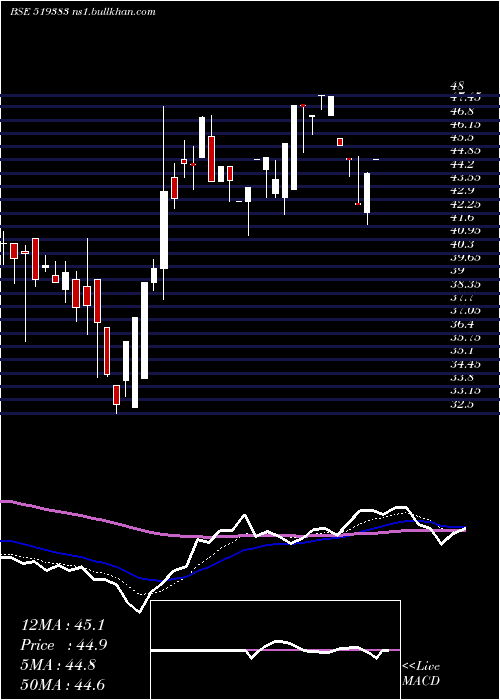Select the '42.25' price axis label
The height and width of the screenshot is (700, 500).
(x=465, y=204)
